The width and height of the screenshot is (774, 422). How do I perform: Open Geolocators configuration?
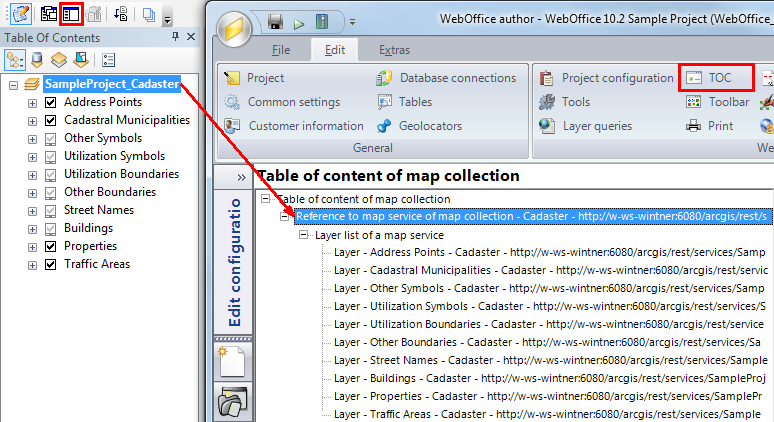(x=419, y=126)
